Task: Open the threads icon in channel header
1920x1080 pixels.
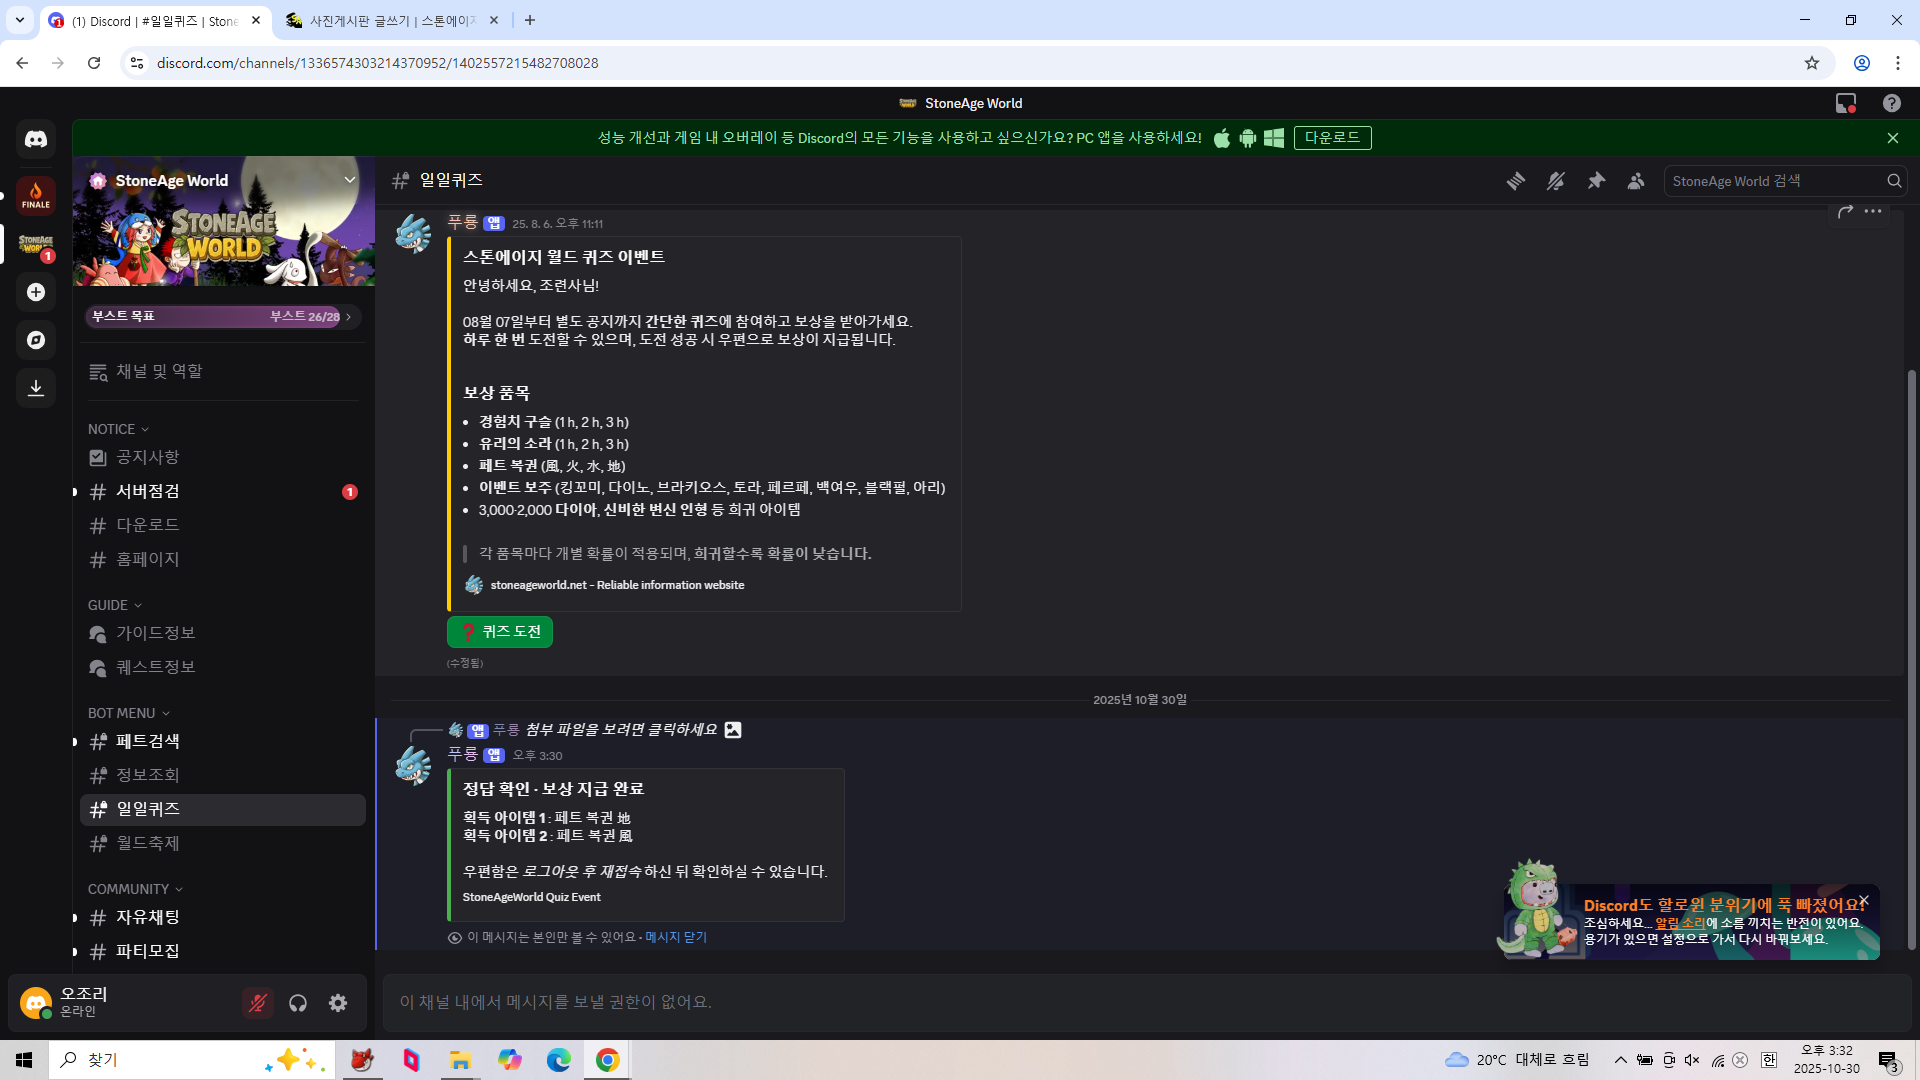Action: (1516, 181)
